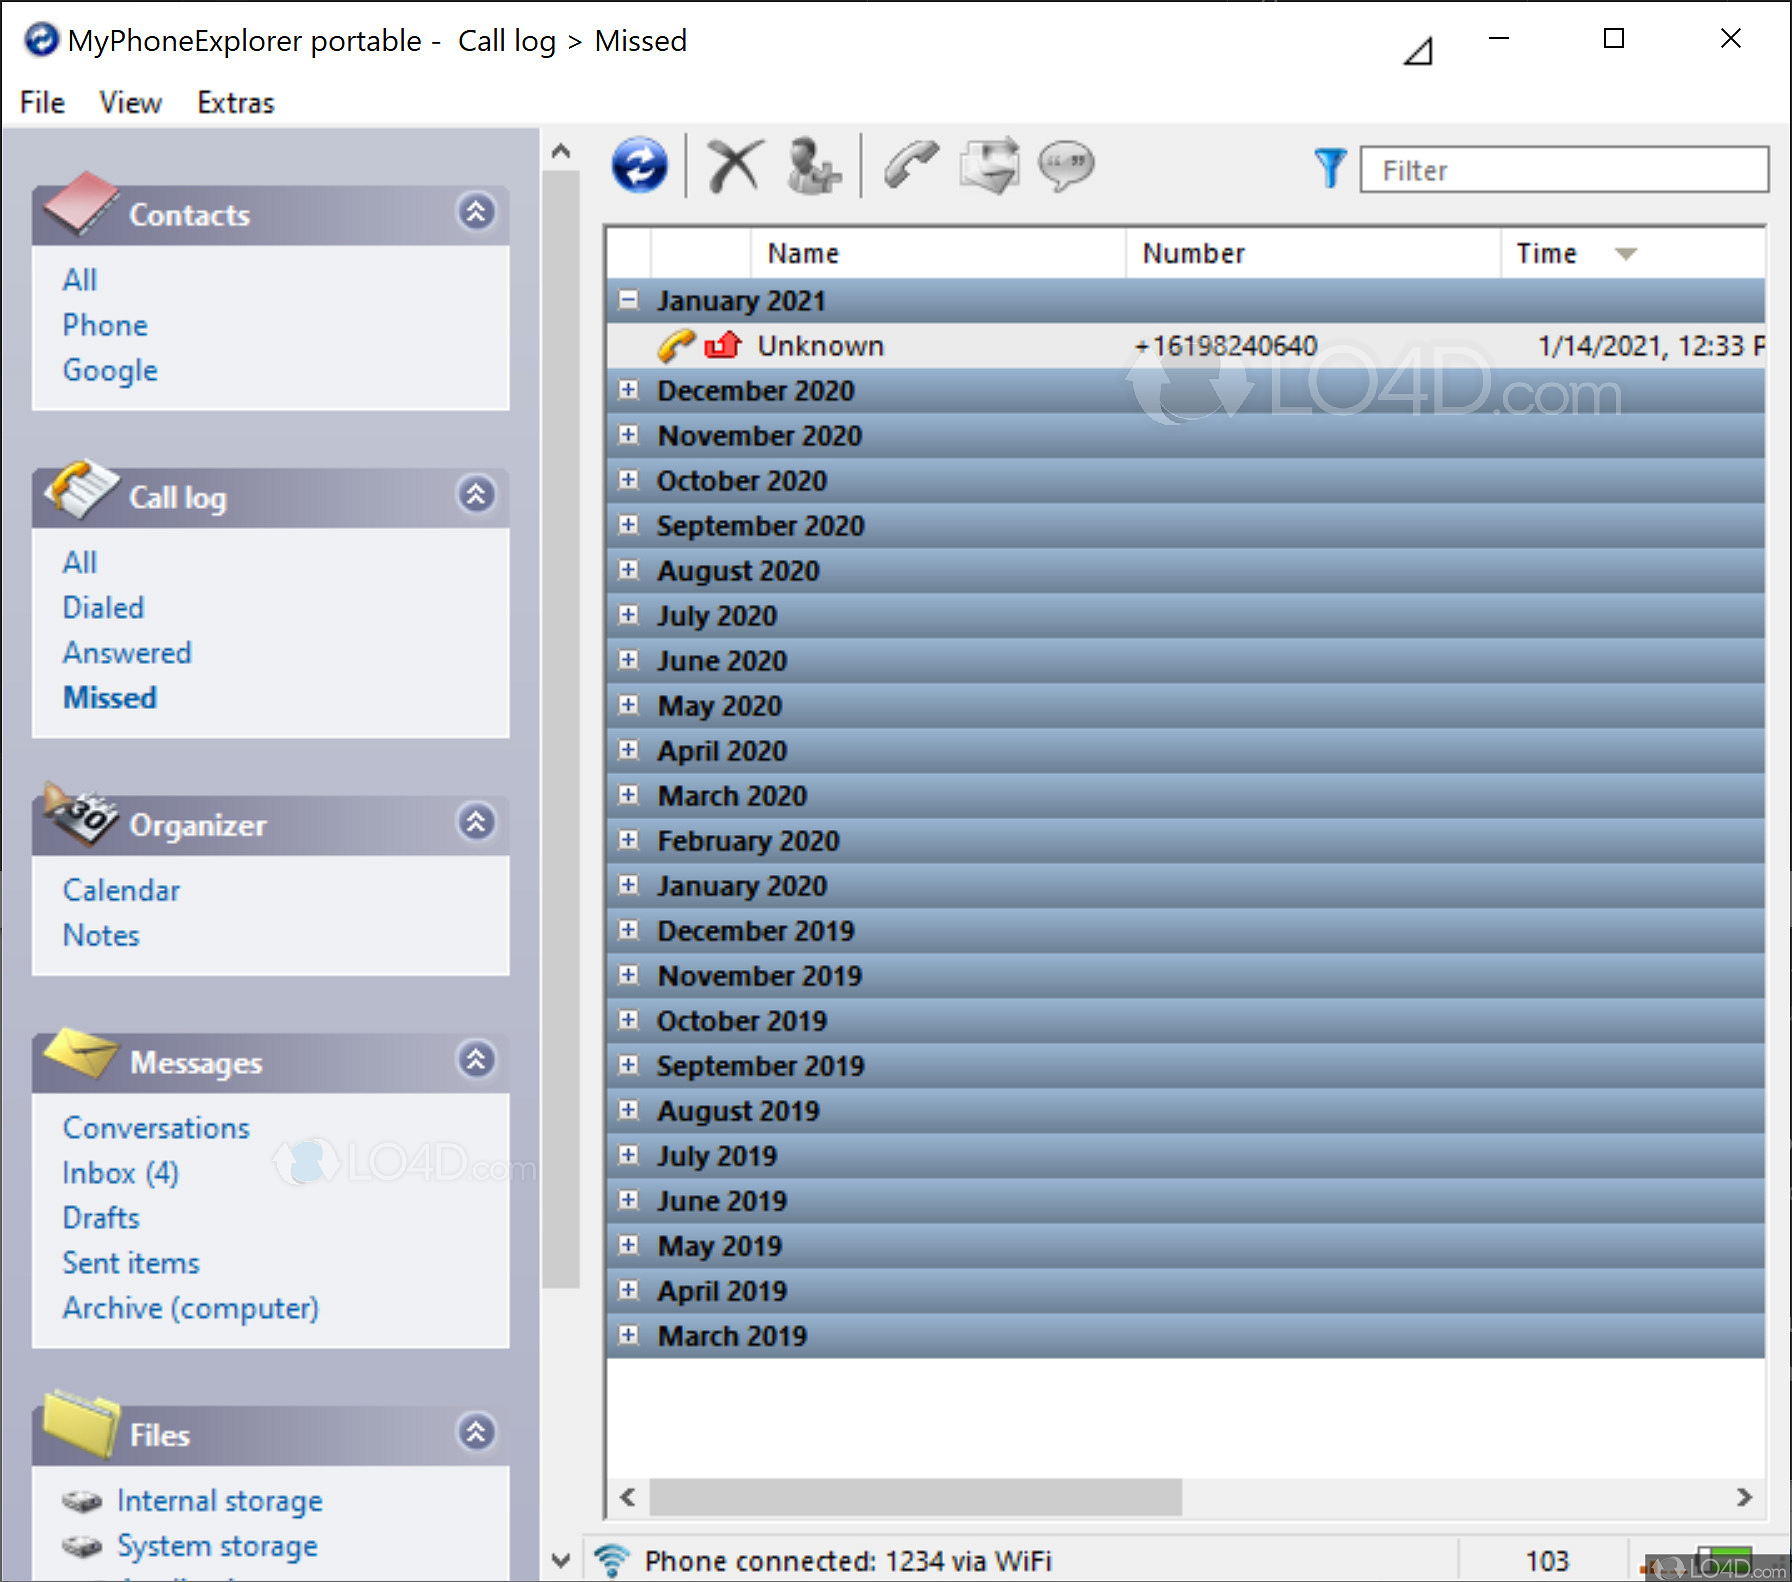Image resolution: width=1792 pixels, height=1582 pixels.
Task: Click the blue funnel filter icon
Action: (x=1330, y=168)
